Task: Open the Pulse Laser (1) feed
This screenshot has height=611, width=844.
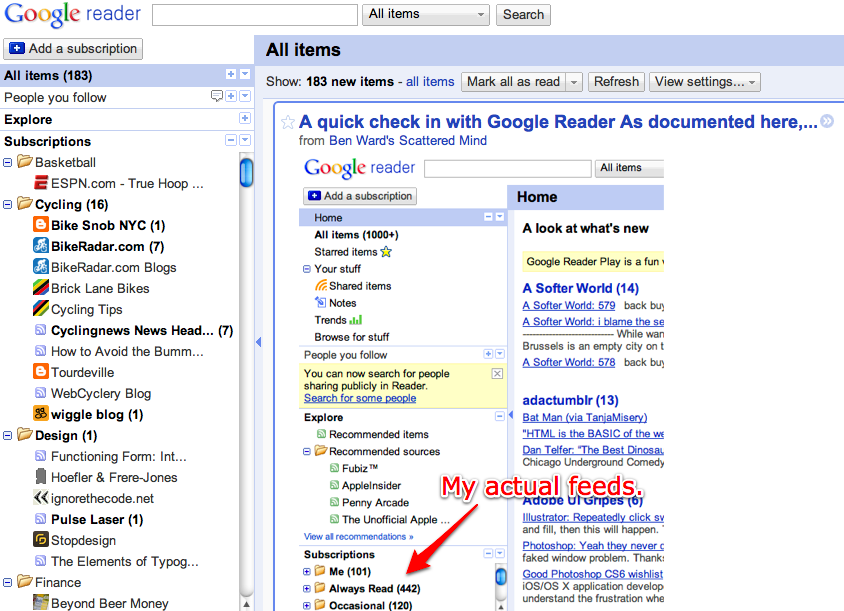Action: point(97,519)
